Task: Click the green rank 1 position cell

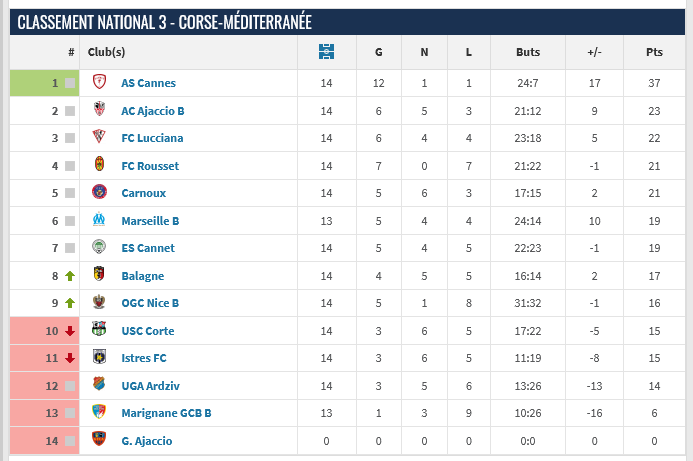Action: (x=44, y=83)
